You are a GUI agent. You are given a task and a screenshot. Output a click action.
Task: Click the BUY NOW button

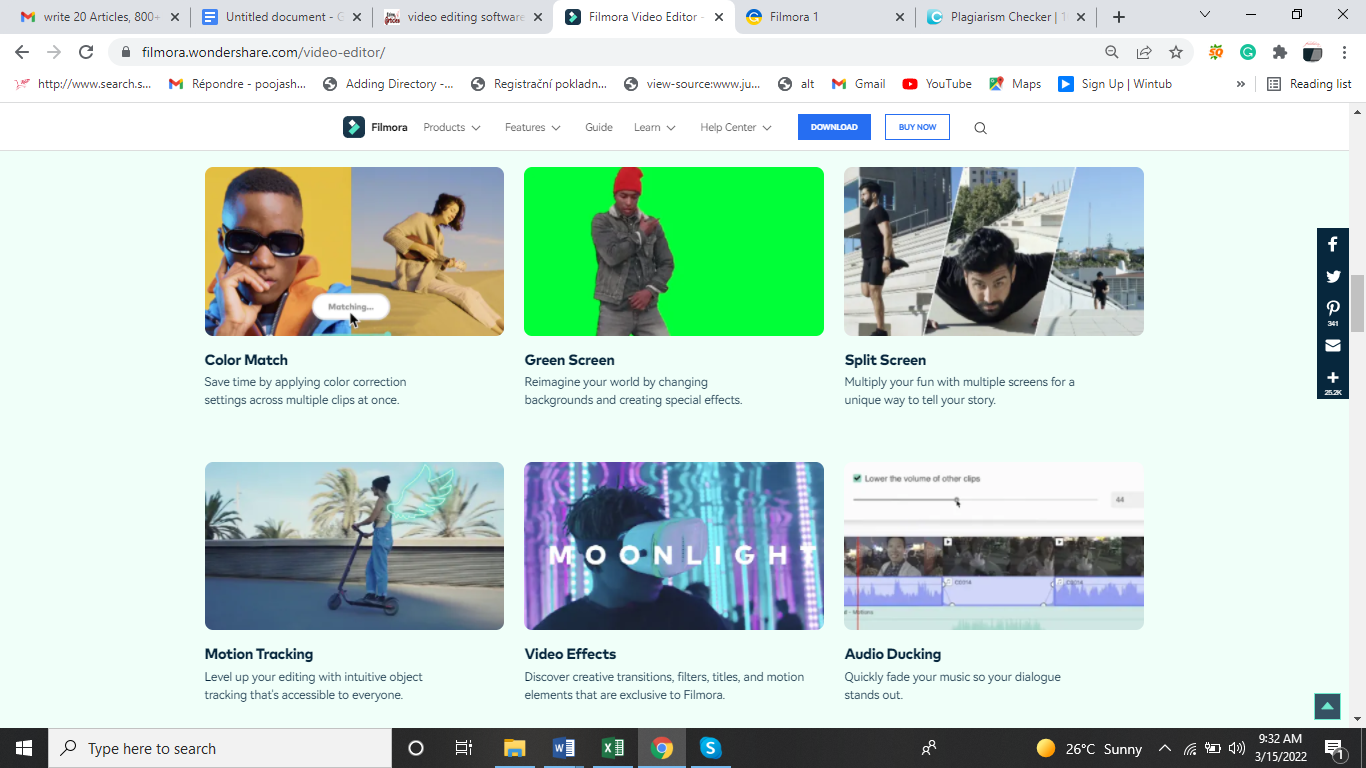[x=917, y=127]
